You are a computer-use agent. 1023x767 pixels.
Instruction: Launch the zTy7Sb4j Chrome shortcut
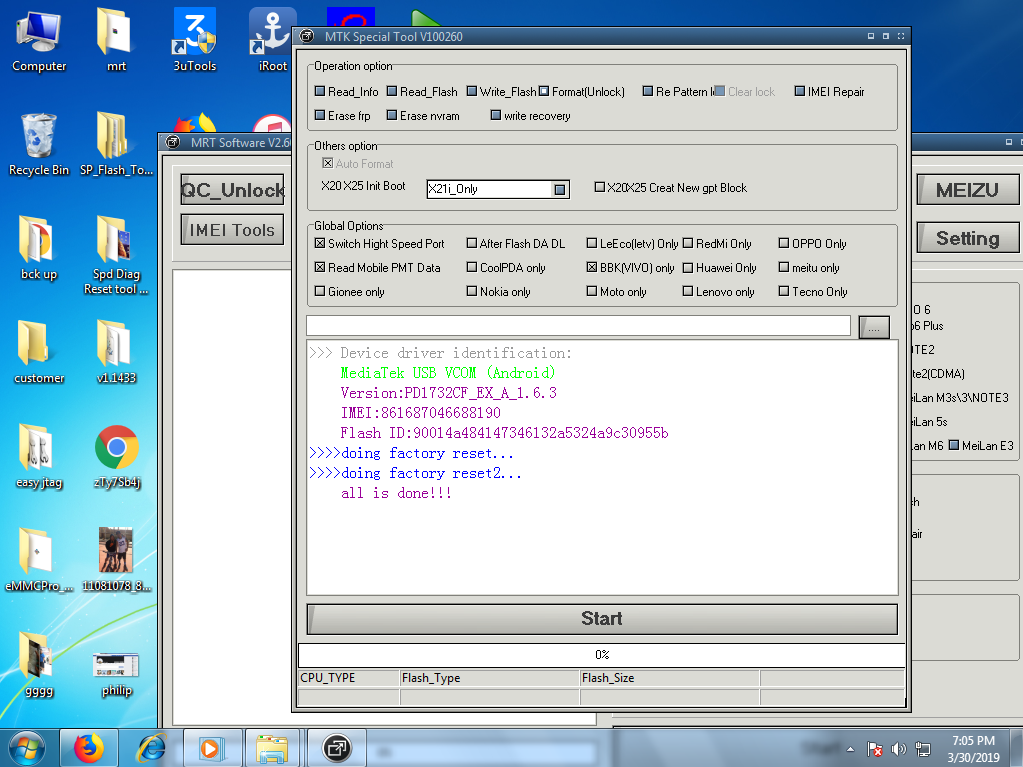pyautogui.click(x=116, y=457)
